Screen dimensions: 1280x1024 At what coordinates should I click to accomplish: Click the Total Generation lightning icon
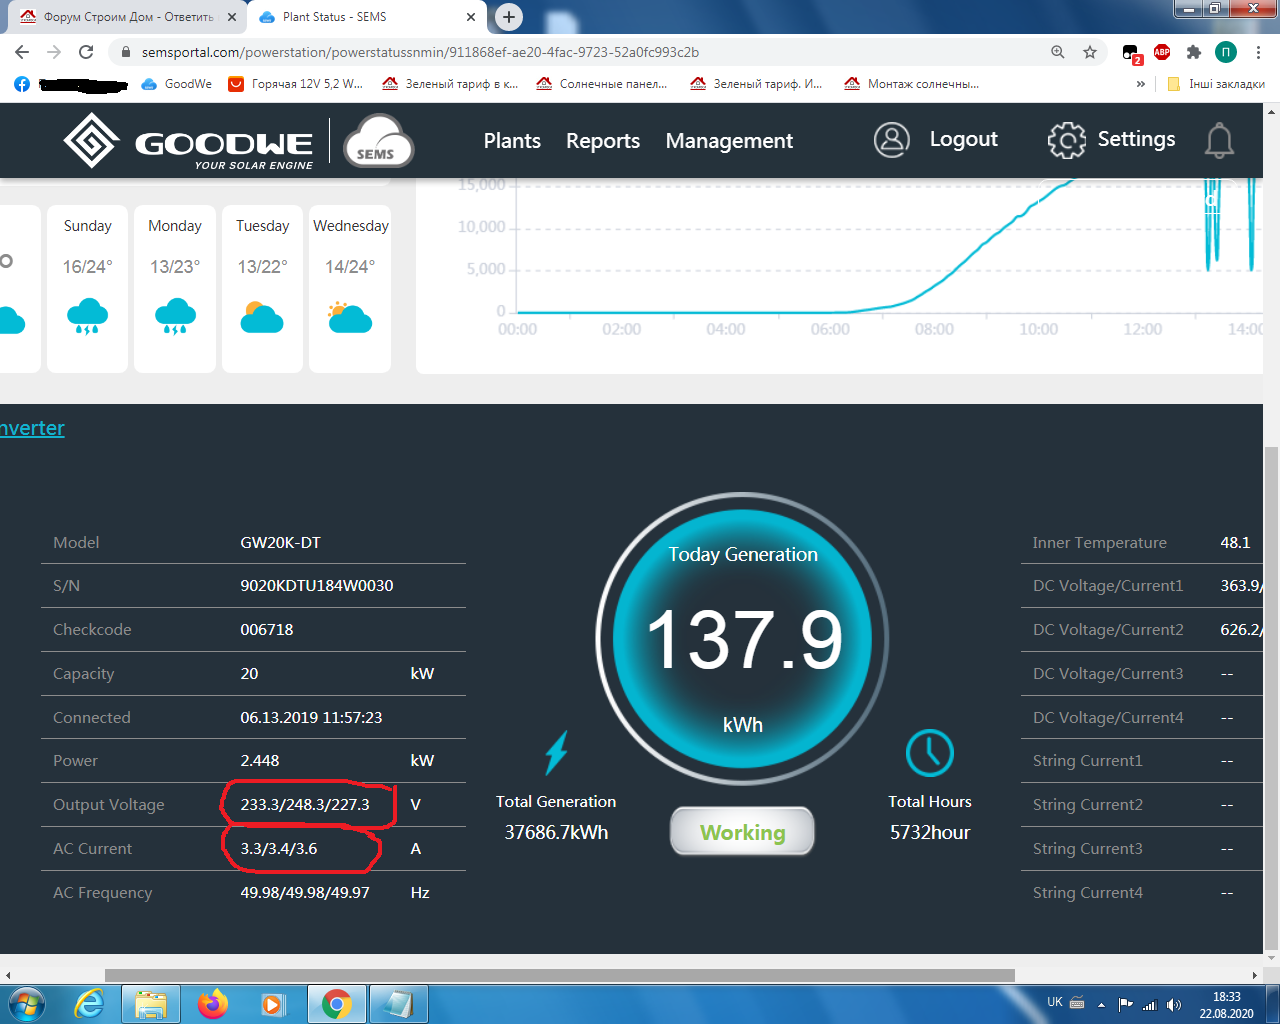coord(556,753)
